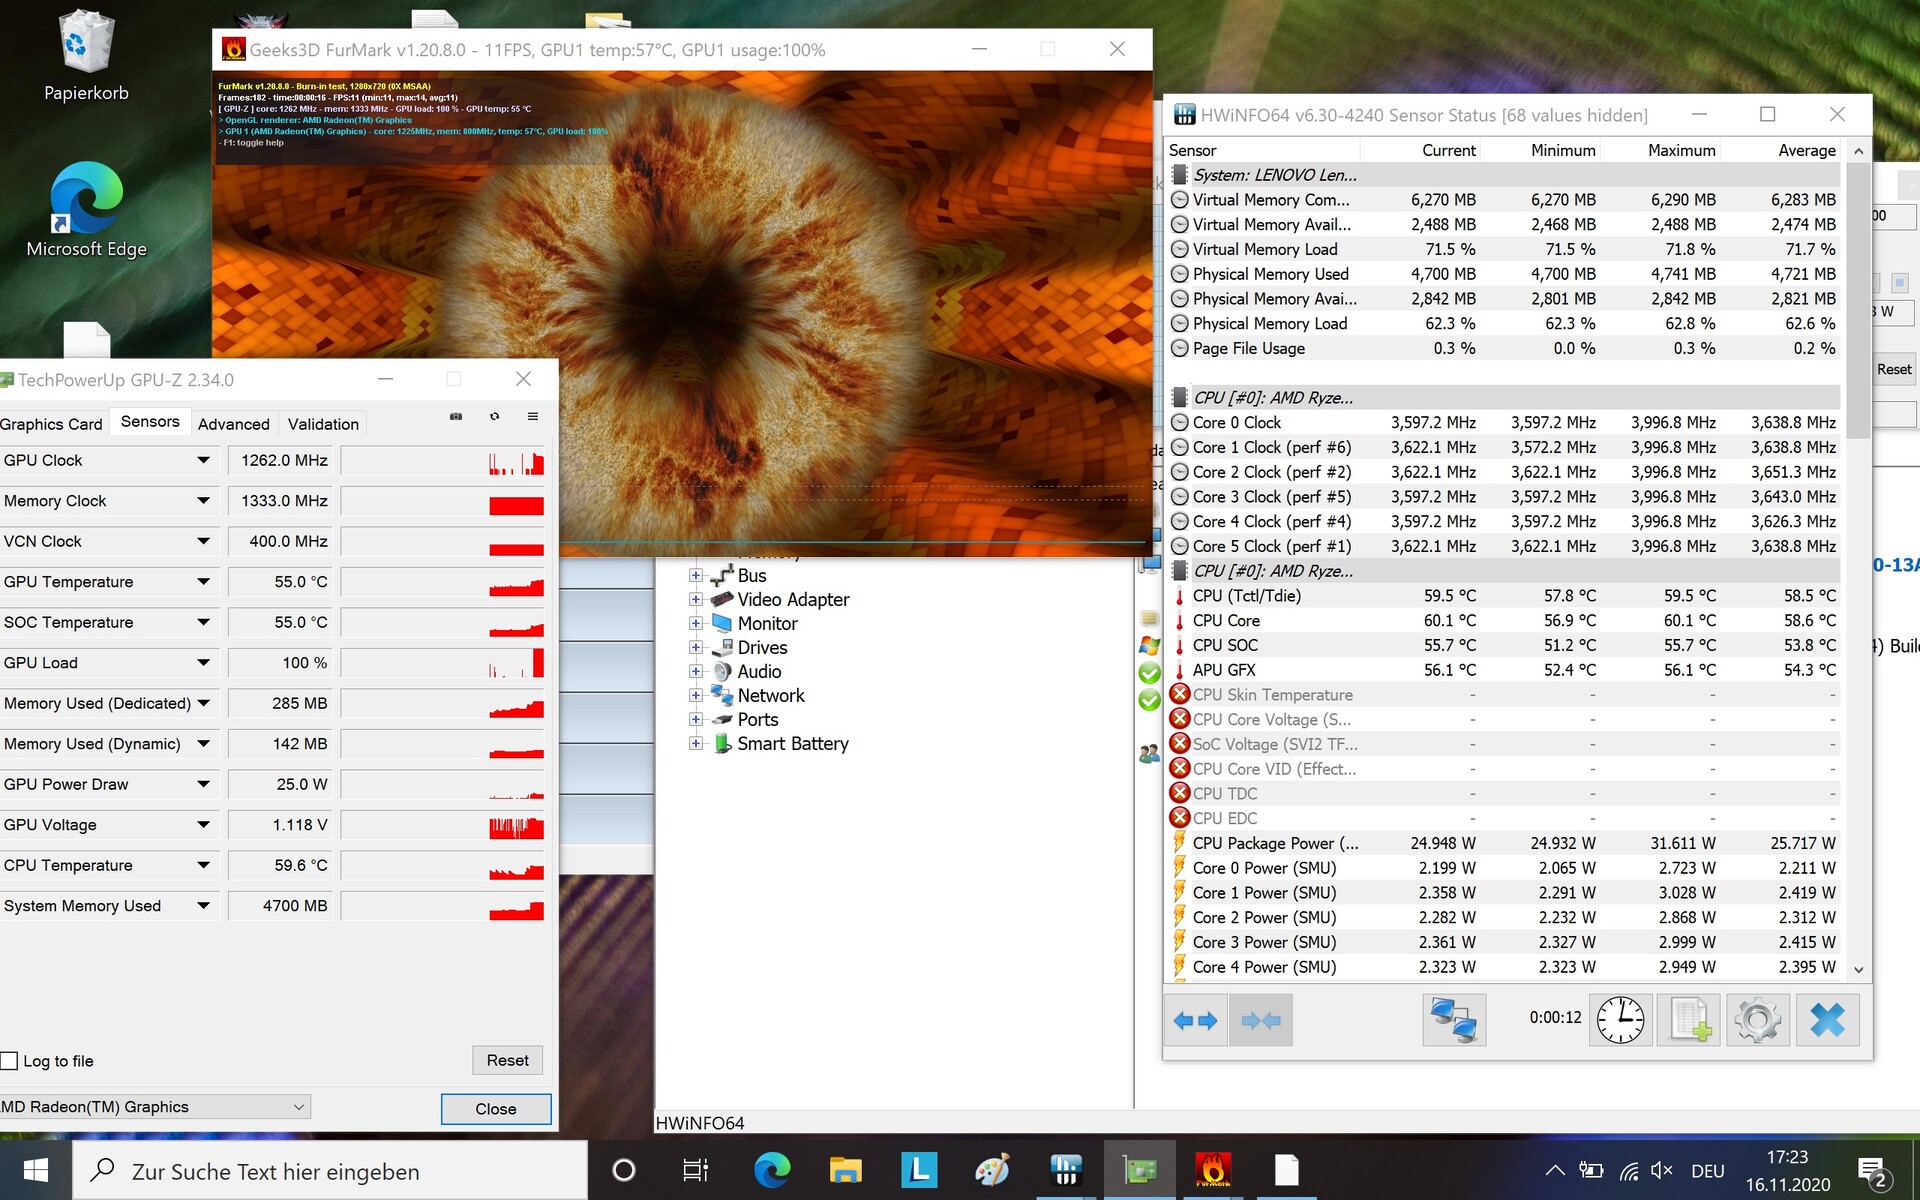The image size is (1920, 1200).
Task: Open the GPU Clock sensor dropdown arrow
Action: point(204,460)
